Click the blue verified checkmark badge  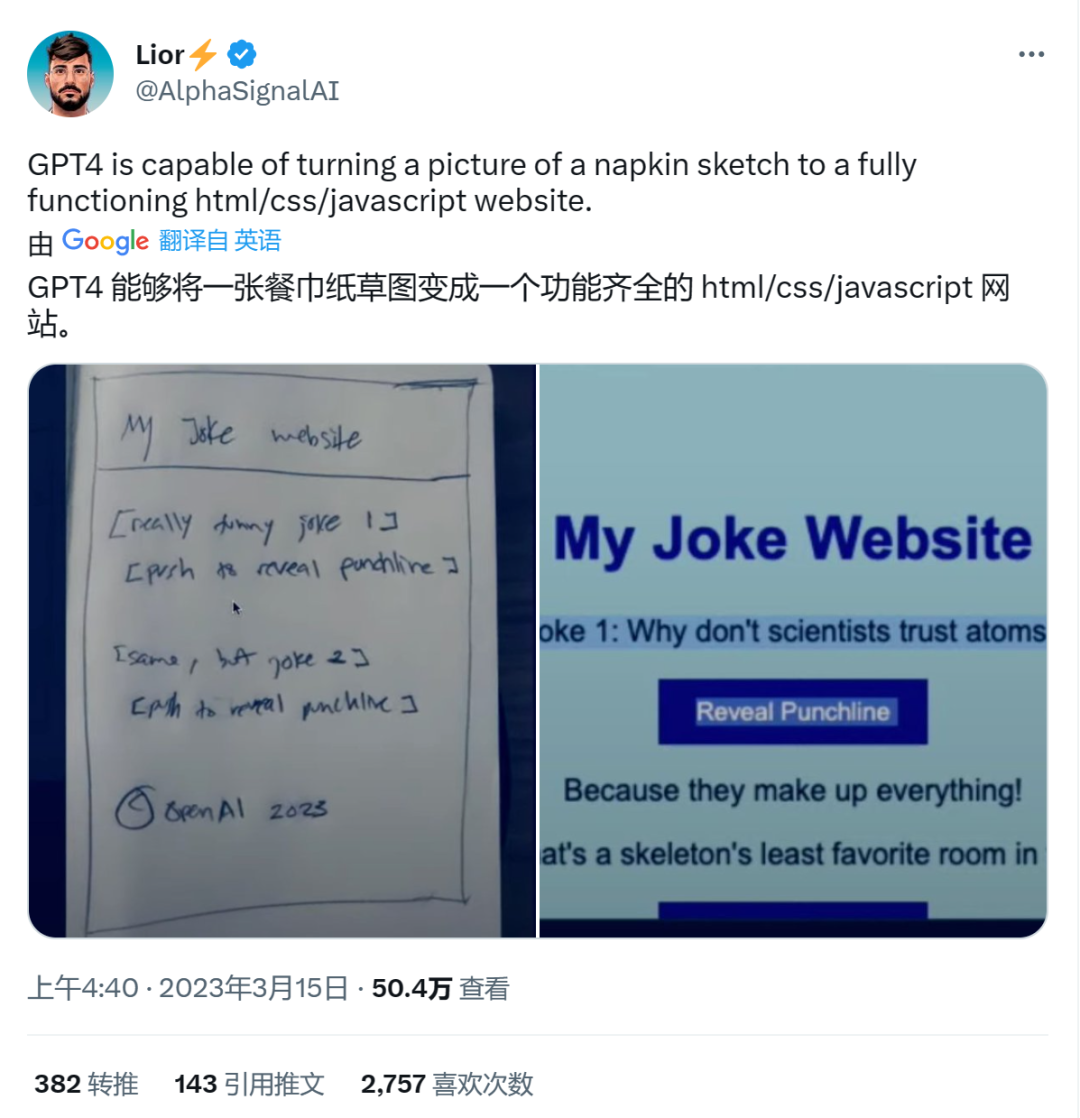242,54
